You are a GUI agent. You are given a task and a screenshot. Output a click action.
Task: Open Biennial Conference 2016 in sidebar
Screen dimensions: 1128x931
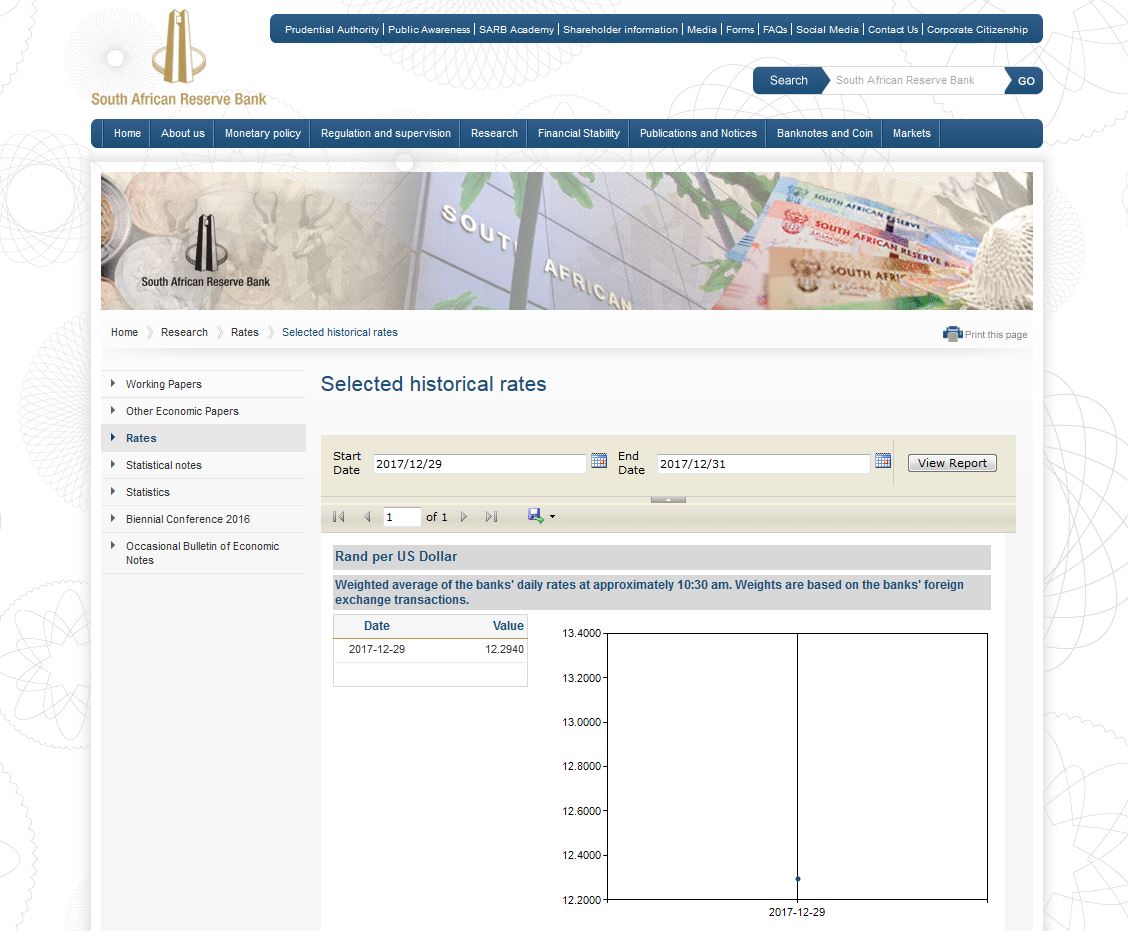188,519
